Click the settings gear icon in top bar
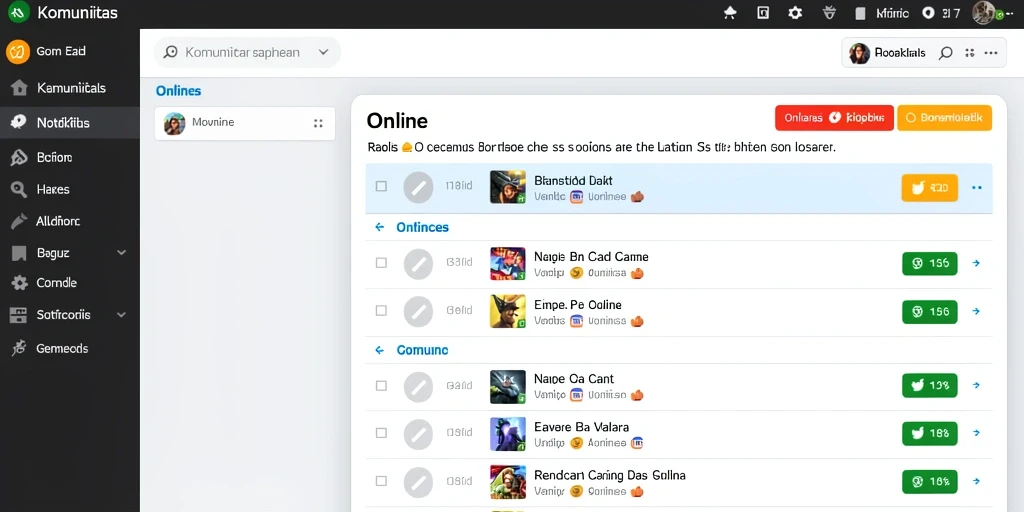 tap(795, 13)
